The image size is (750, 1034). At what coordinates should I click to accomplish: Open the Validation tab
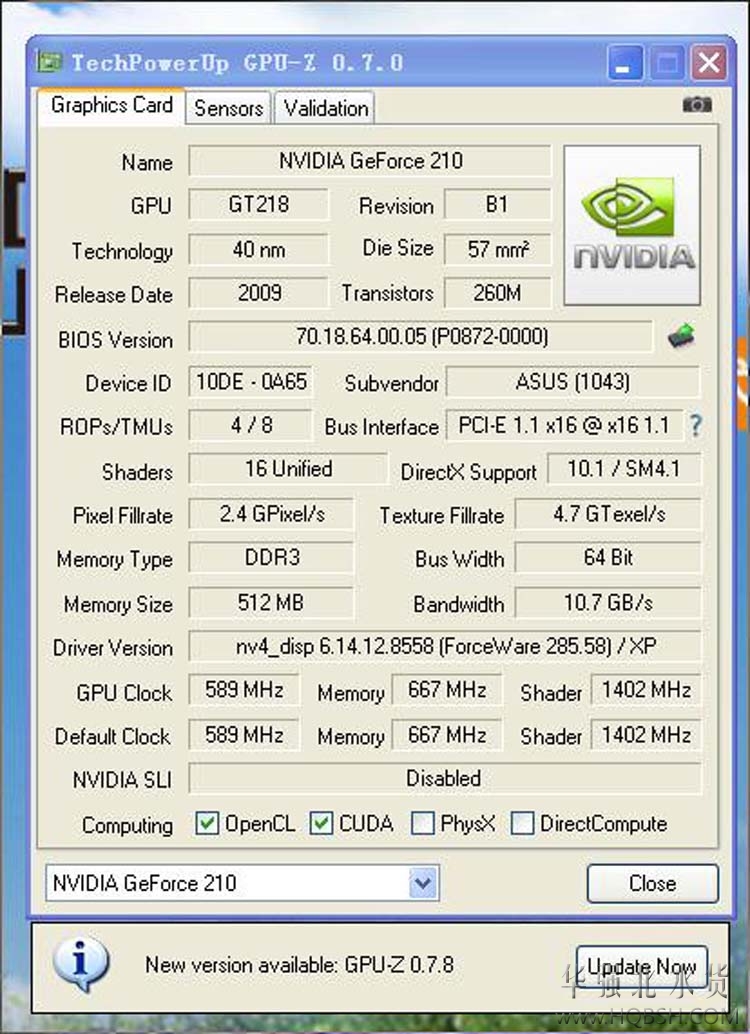[x=325, y=108]
